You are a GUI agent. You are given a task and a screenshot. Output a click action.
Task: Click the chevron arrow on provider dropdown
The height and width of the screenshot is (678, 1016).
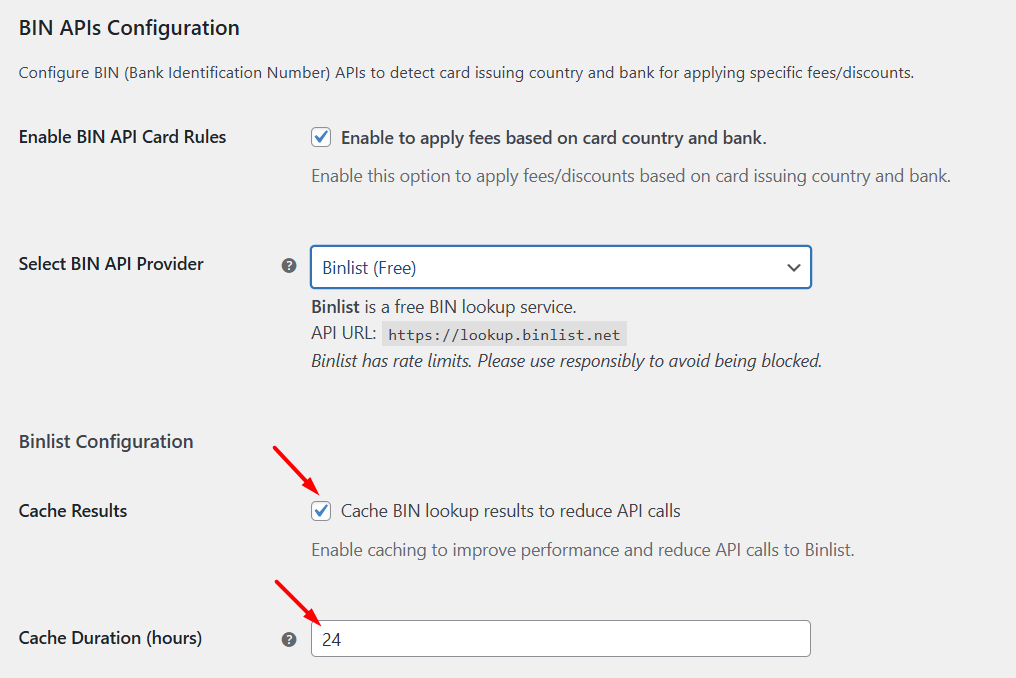[794, 267]
